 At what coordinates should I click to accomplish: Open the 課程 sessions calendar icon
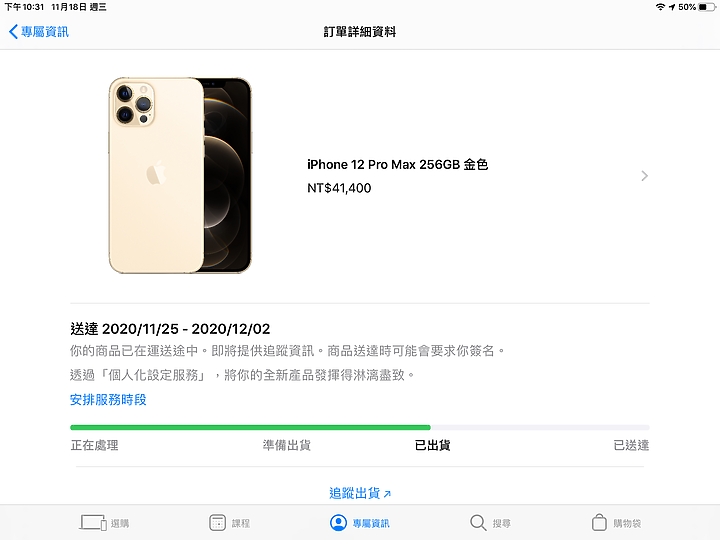(217, 523)
